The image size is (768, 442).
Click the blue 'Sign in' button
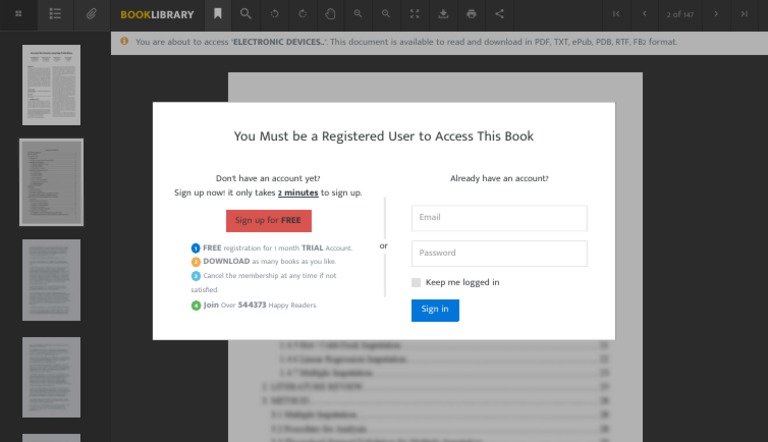point(435,310)
